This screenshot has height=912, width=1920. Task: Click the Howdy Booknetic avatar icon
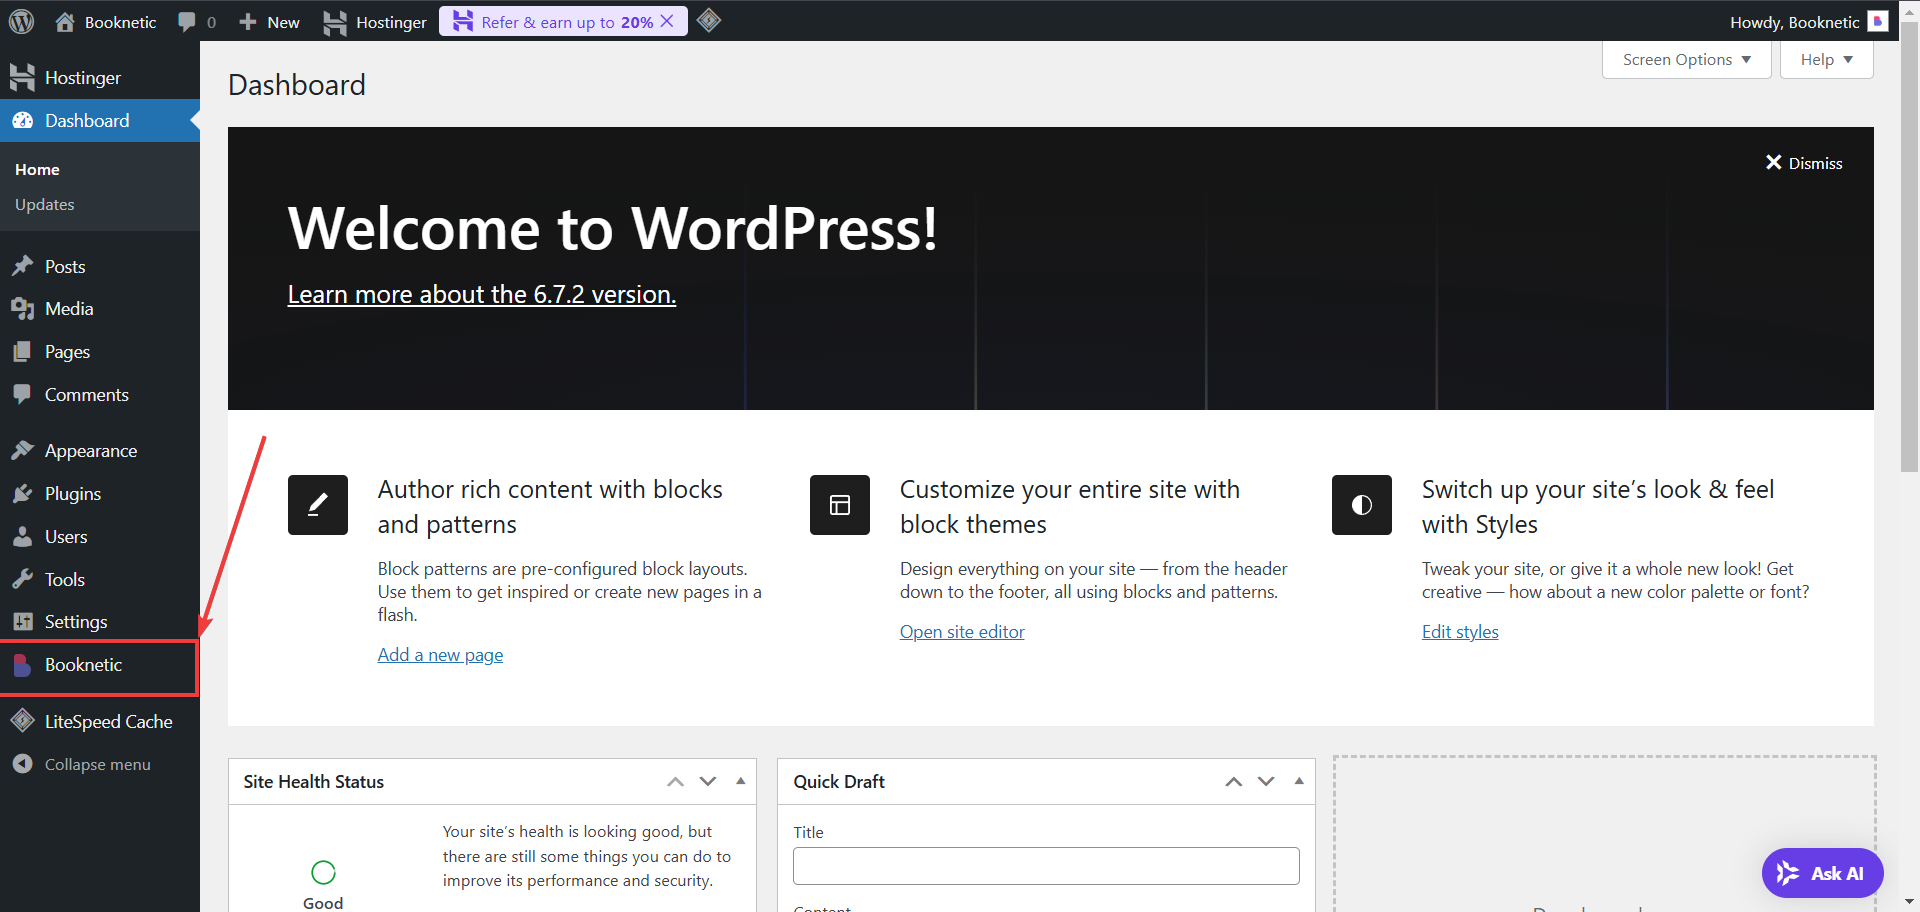[1877, 22]
